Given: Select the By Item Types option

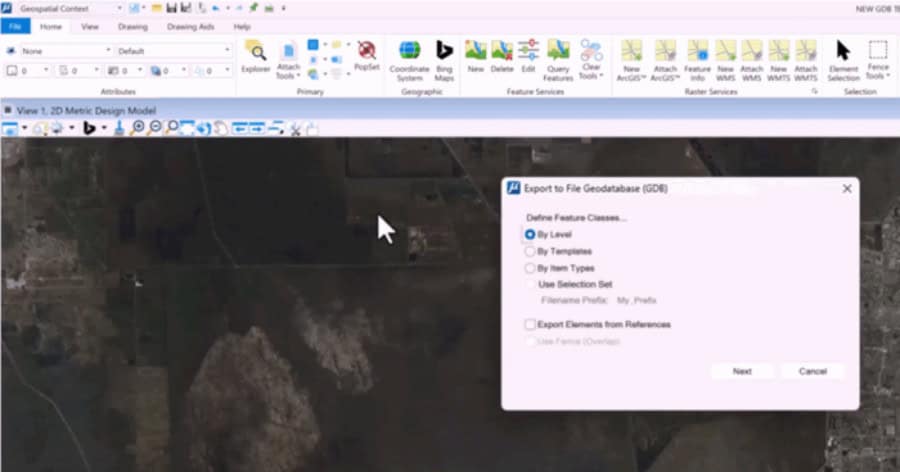Looking at the screenshot, I should pos(530,269).
